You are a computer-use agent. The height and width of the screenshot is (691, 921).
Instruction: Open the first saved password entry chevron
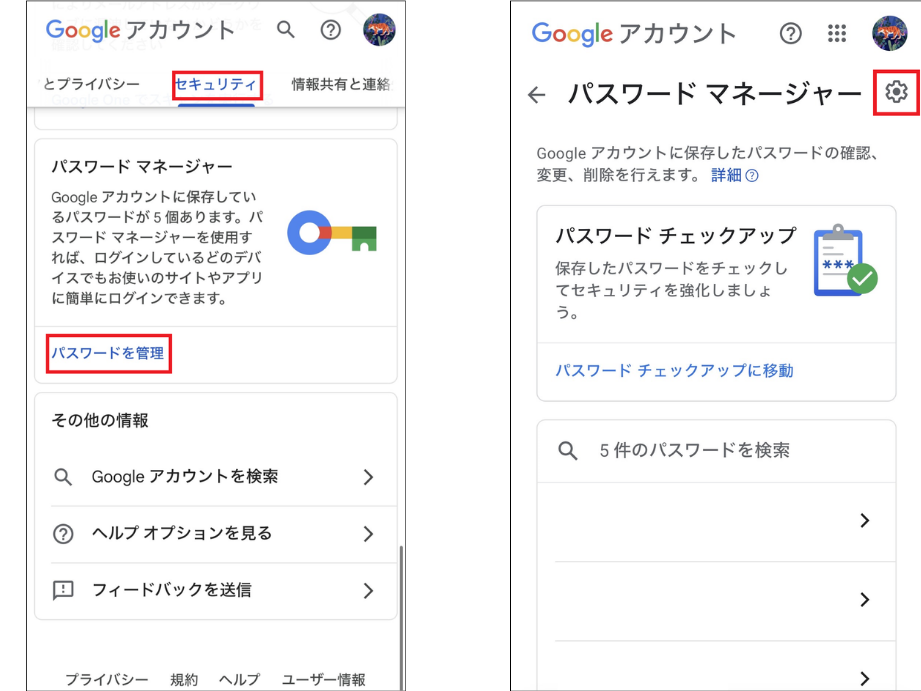point(864,521)
